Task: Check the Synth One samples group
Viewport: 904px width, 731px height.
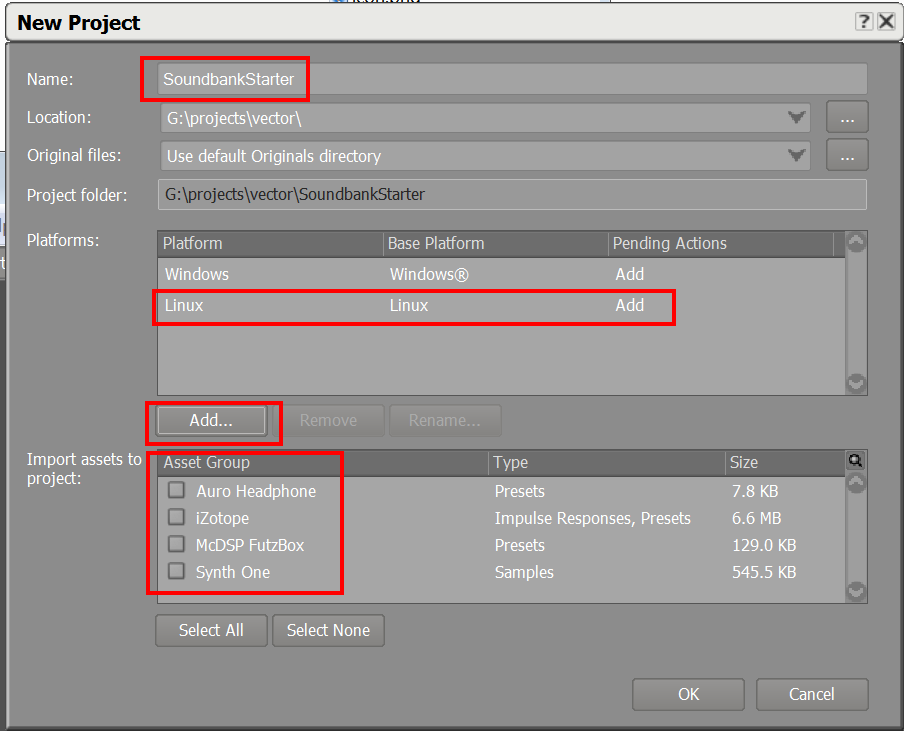Action: pyautogui.click(x=176, y=572)
